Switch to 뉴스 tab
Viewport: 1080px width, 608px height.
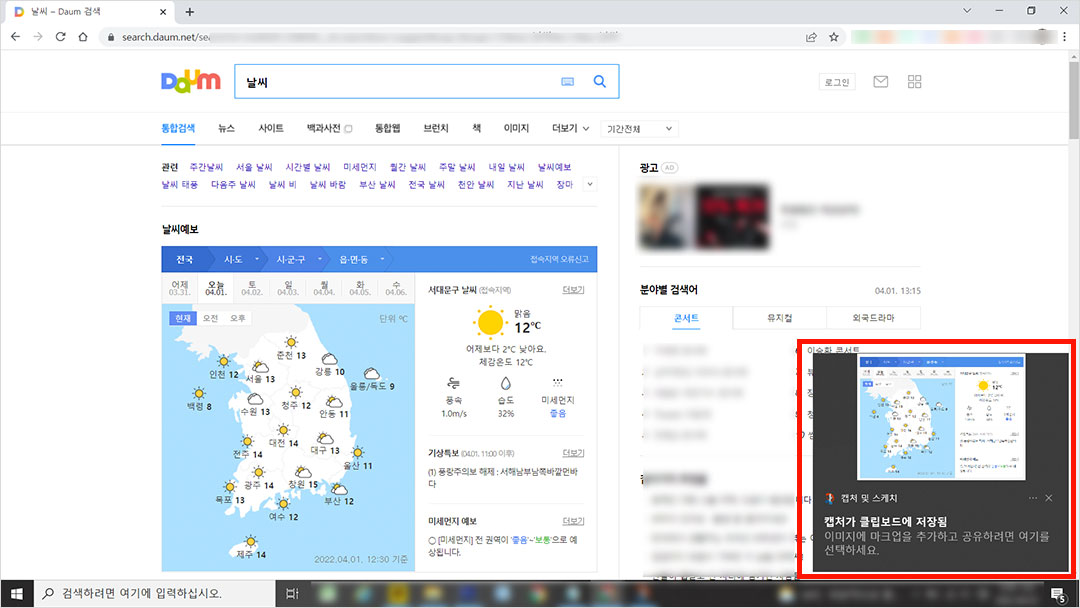click(x=227, y=128)
